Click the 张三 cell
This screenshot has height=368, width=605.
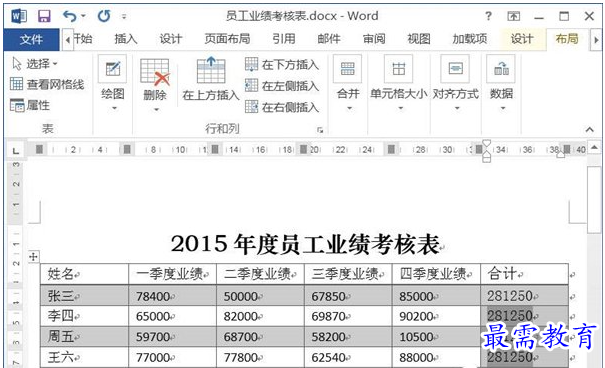pyautogui.click(x=84, y=296)
